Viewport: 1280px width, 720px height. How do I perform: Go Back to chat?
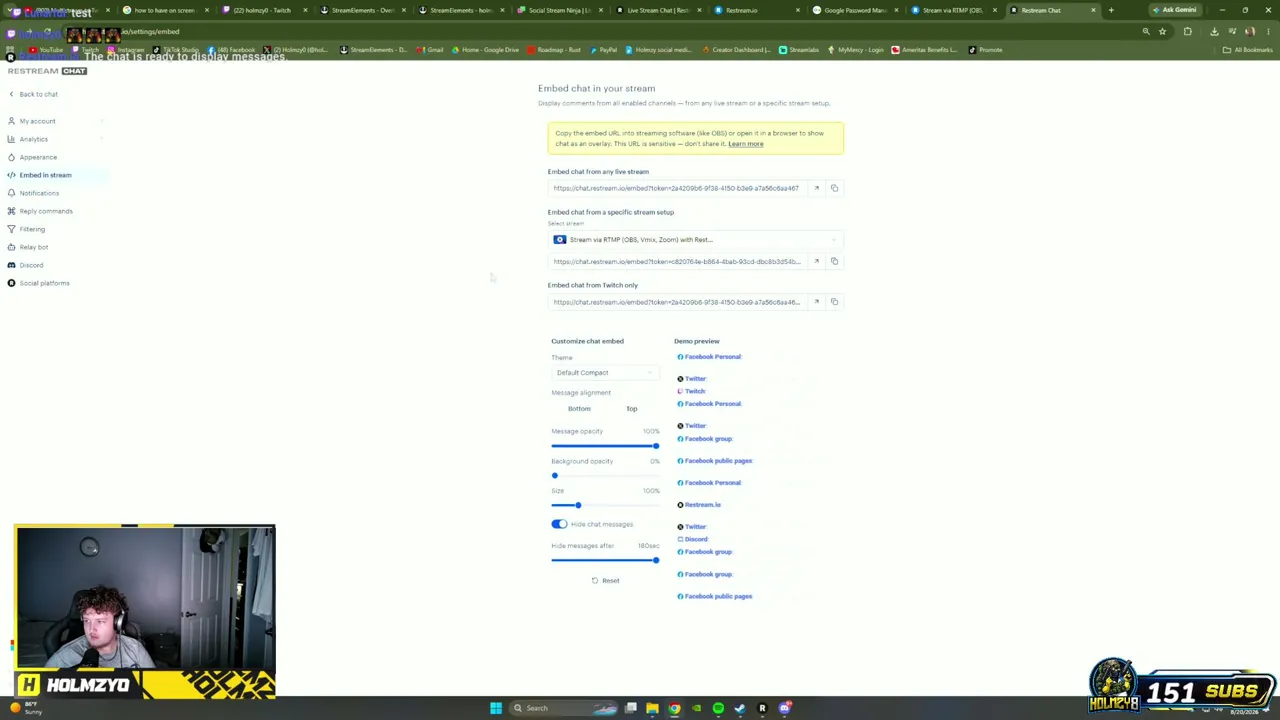tap(38, 94)
